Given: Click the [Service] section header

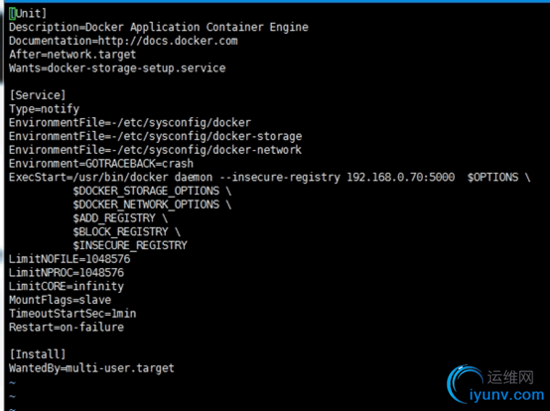Looking at the screenshot, I should 38,95.
